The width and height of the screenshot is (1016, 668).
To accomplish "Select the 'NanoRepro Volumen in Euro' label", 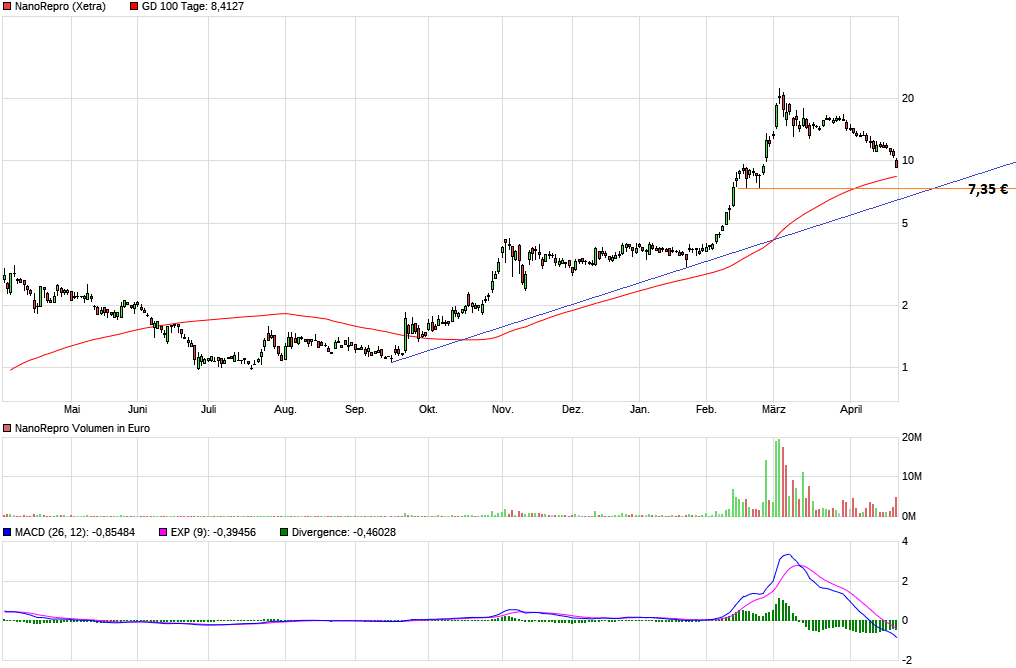I will [82, 428].
